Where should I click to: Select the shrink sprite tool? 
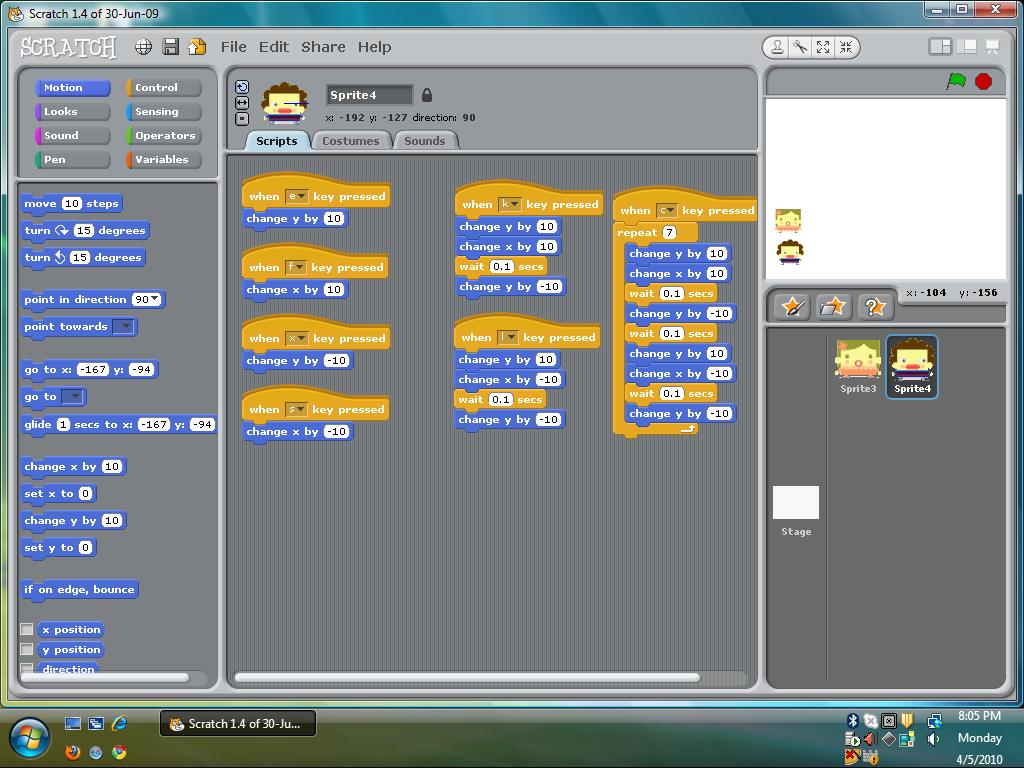pyautogui.click(x=847, y=47)
